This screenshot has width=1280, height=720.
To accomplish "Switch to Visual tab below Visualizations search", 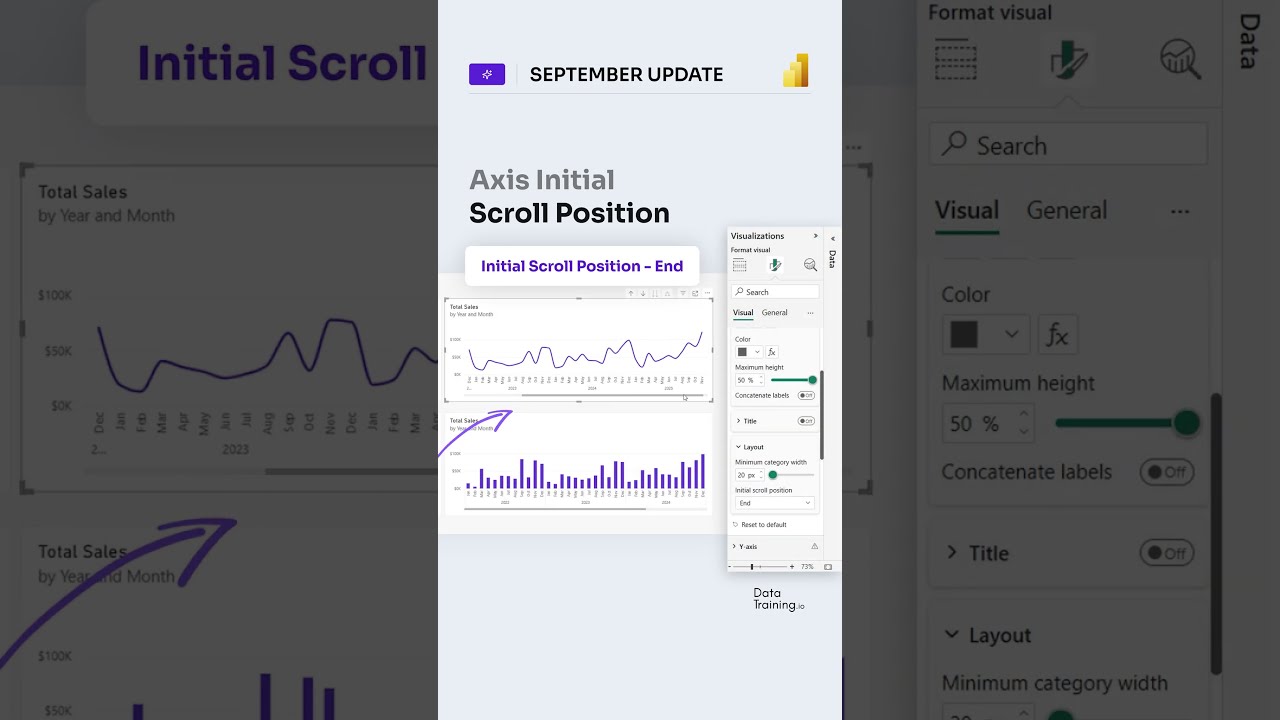I will [743, 313].
